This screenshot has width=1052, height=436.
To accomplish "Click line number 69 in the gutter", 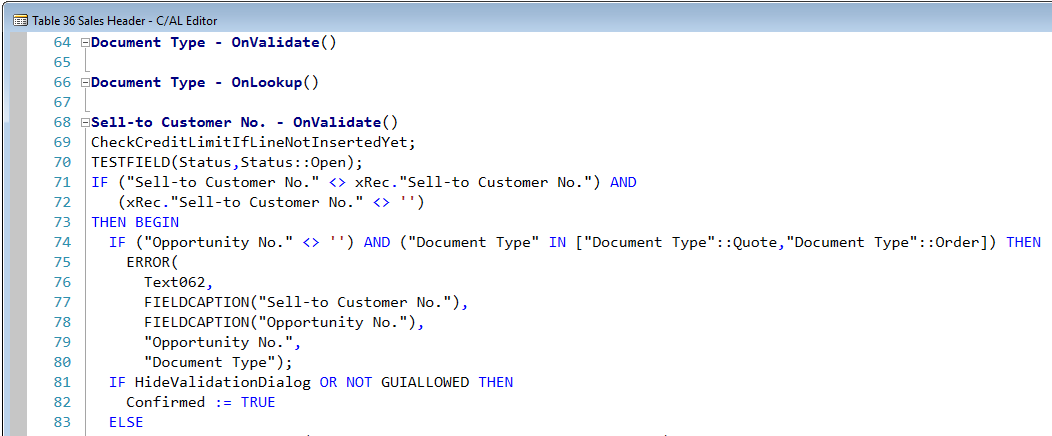I will tap(62, 142).
